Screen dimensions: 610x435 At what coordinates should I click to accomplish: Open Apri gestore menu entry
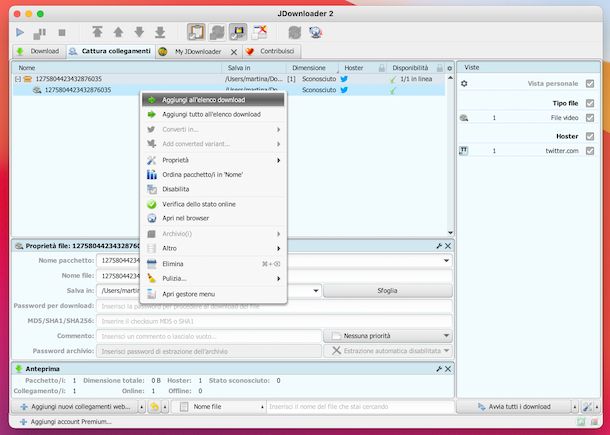coord(213,294)
